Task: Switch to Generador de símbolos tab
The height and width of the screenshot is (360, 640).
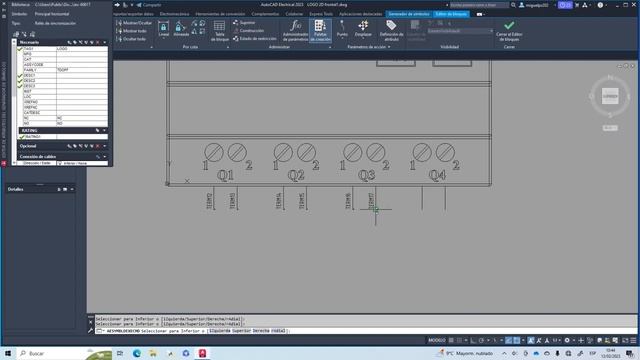Action: [409, 14]
